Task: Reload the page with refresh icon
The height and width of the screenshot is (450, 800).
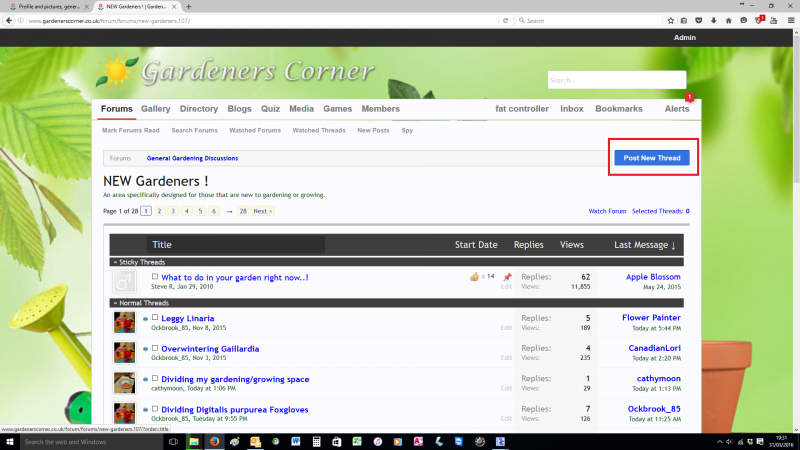Action: pyautogui.click(x=506, y=20)
